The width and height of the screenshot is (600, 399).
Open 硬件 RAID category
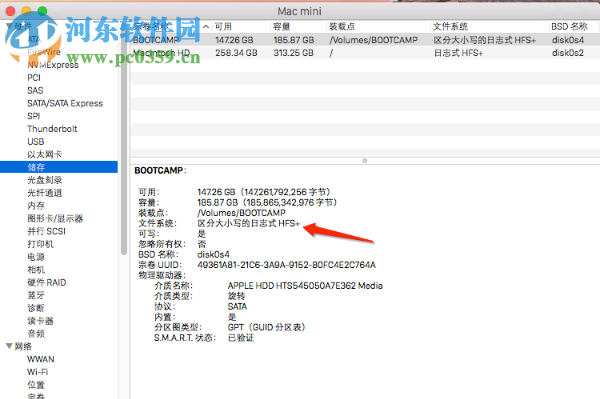(47, 282)
